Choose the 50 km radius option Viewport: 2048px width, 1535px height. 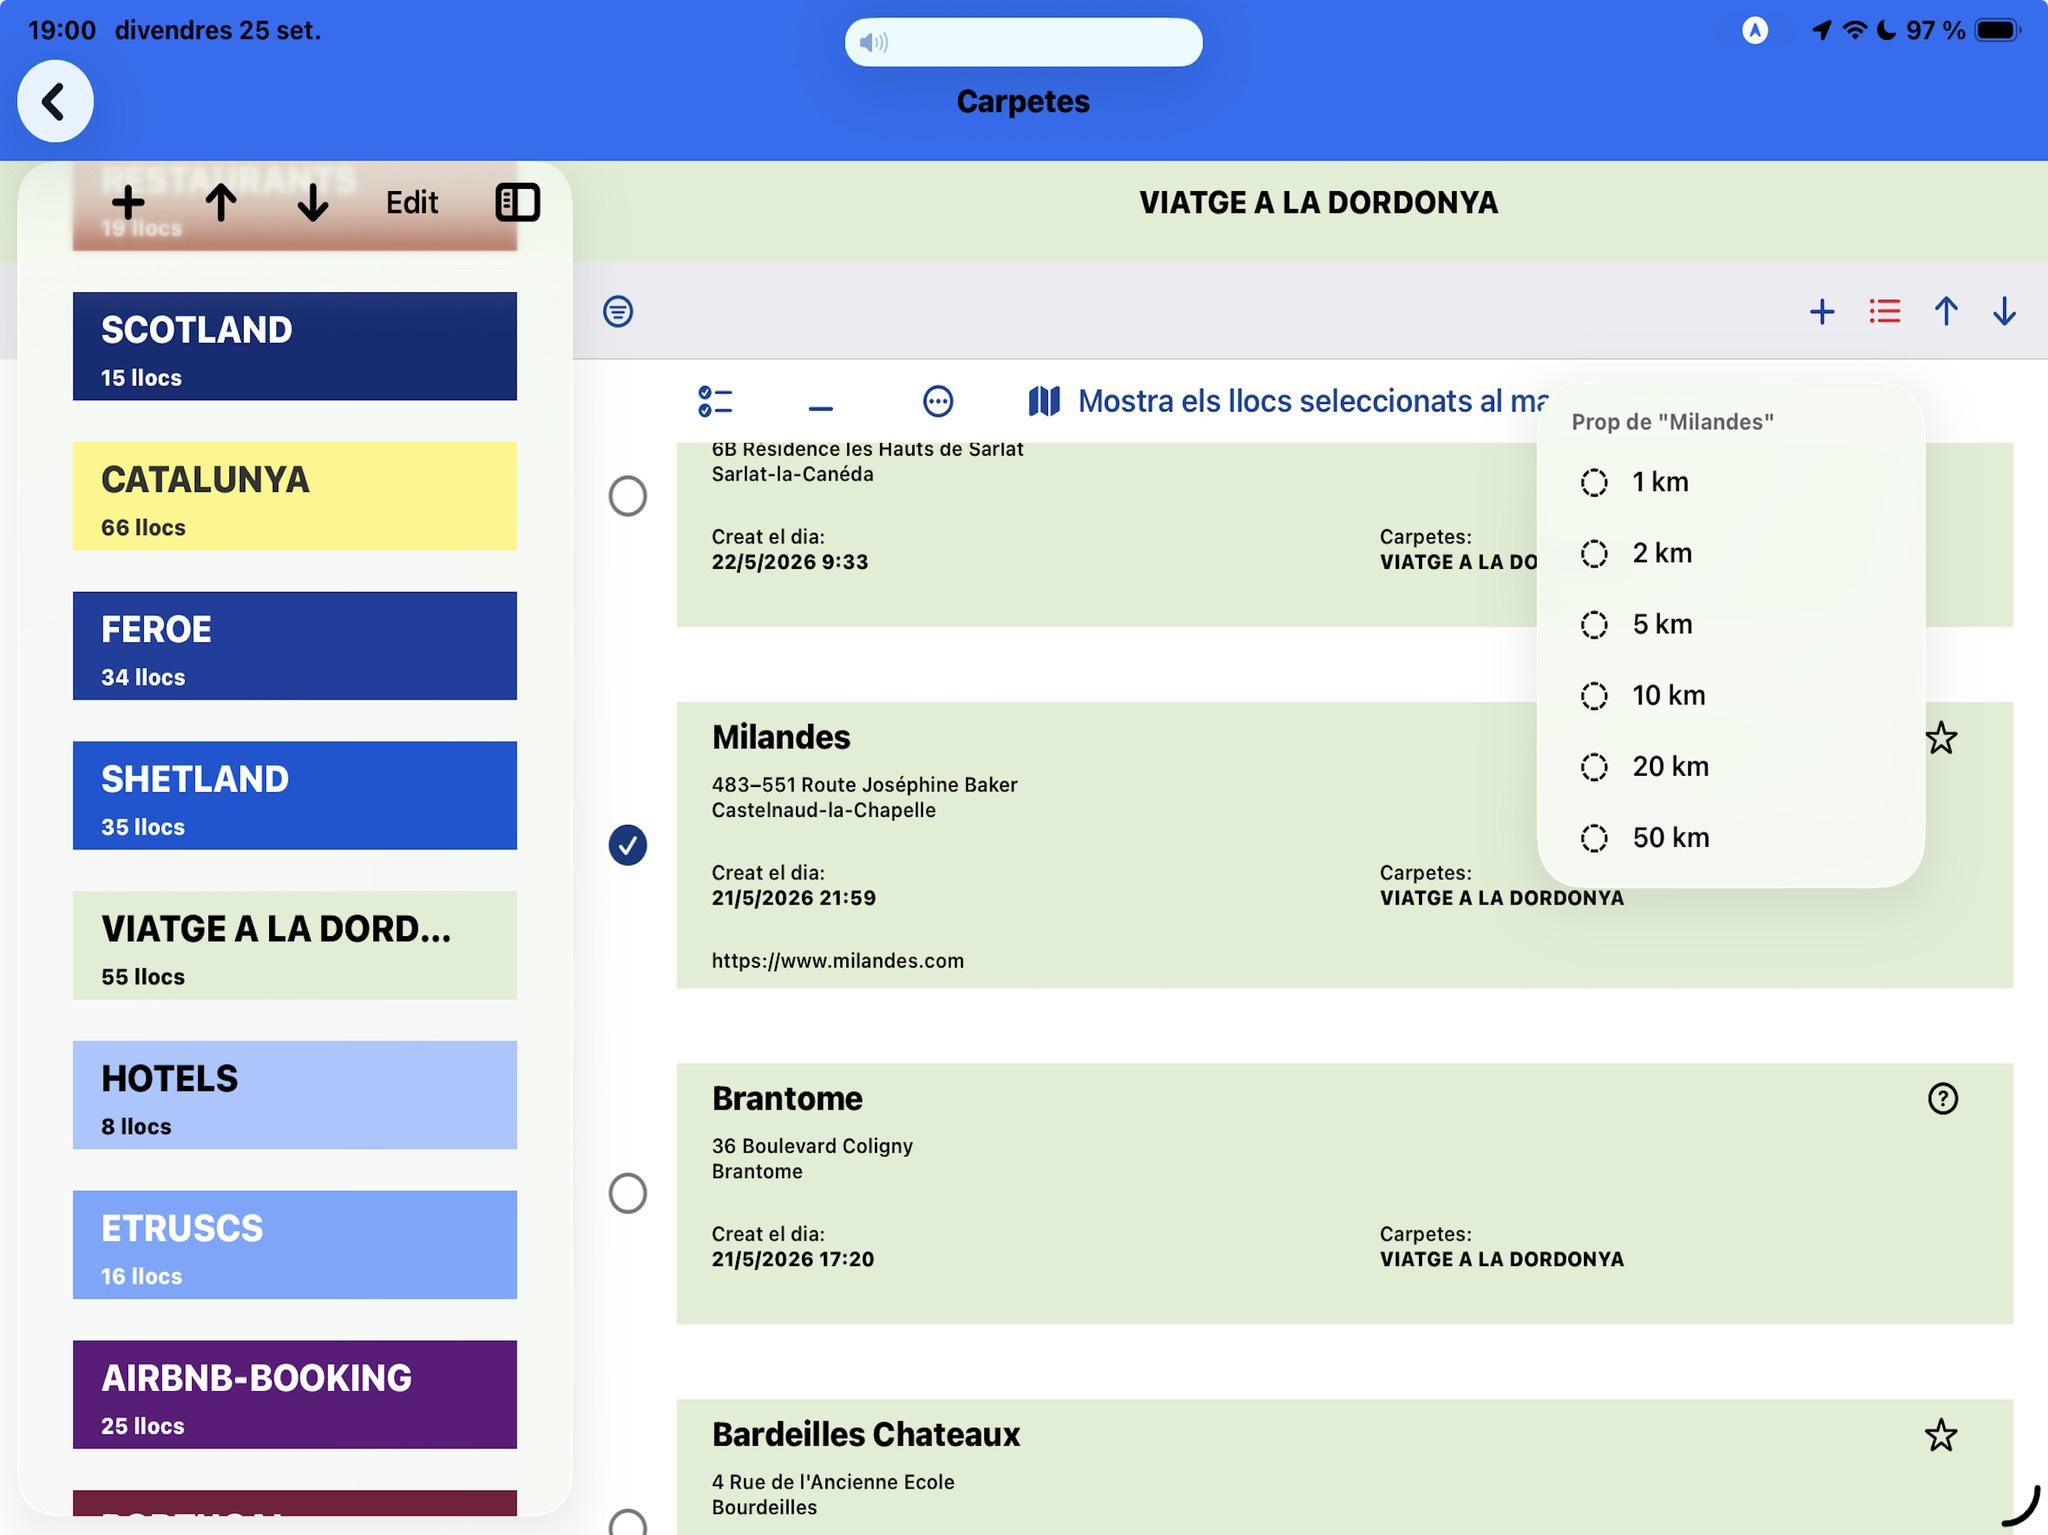pos(1730,837)
